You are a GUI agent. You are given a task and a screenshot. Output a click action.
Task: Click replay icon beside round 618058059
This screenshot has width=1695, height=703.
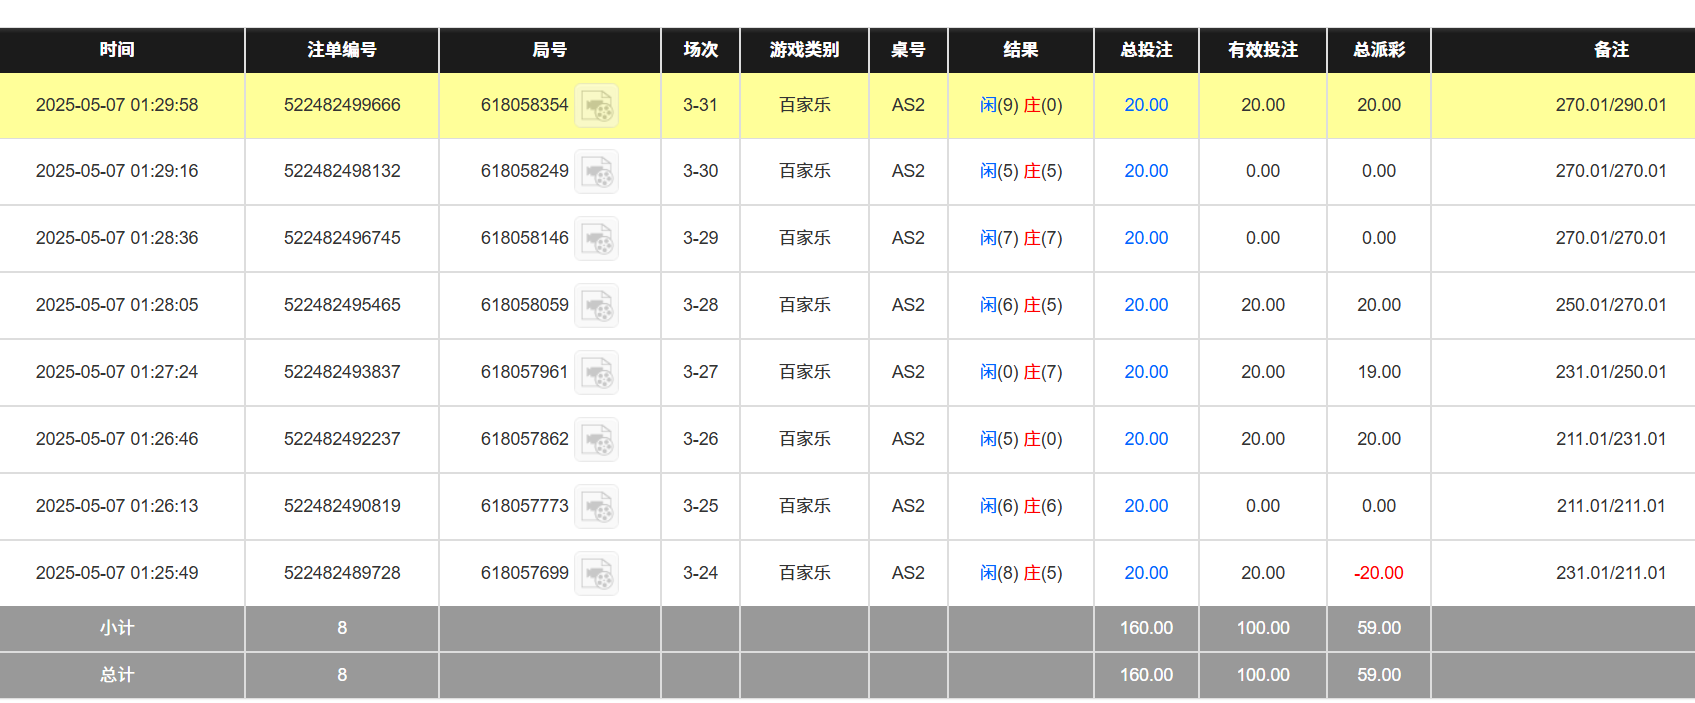[597, 306]
